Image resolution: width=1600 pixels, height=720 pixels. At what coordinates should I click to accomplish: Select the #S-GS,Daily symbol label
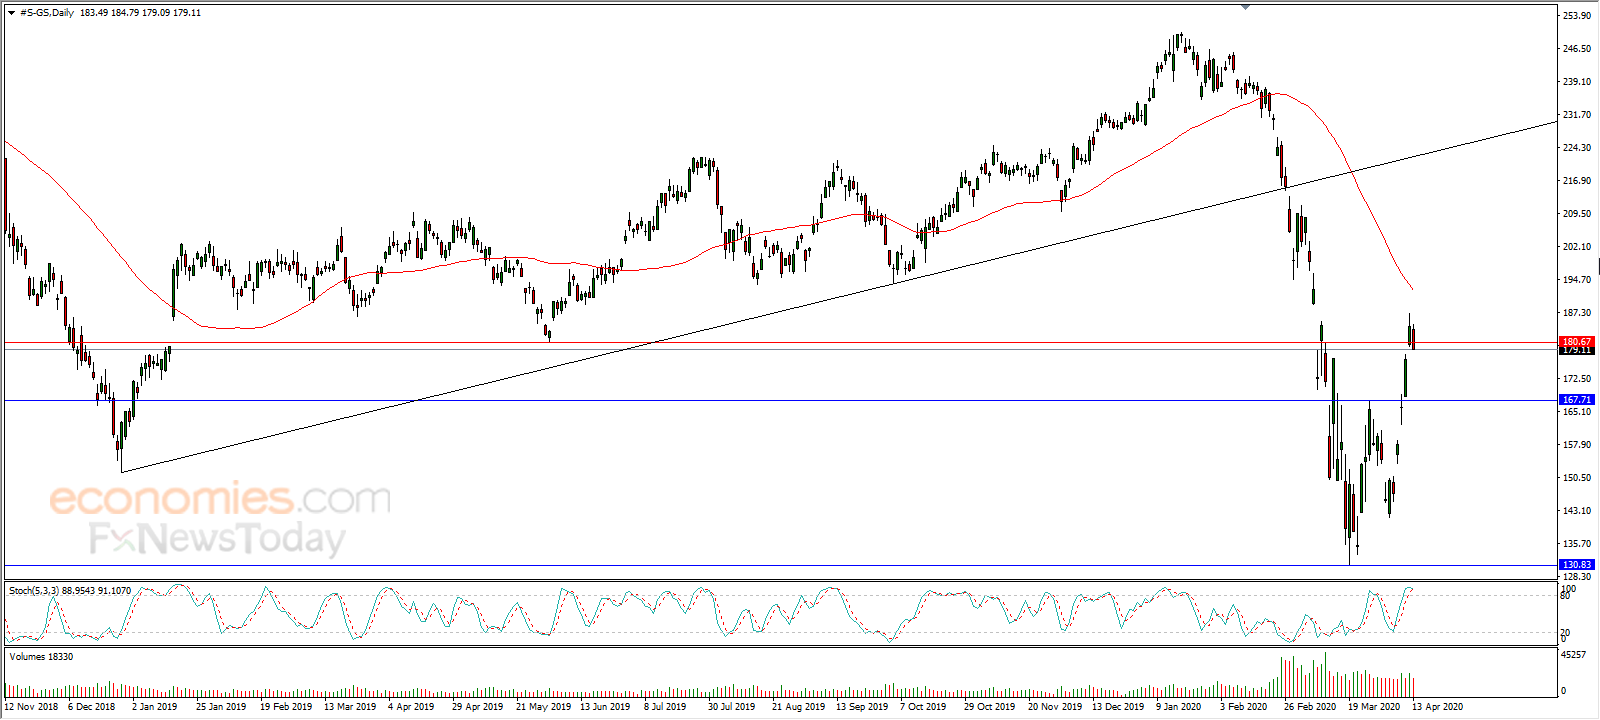[x=47, y=13]
